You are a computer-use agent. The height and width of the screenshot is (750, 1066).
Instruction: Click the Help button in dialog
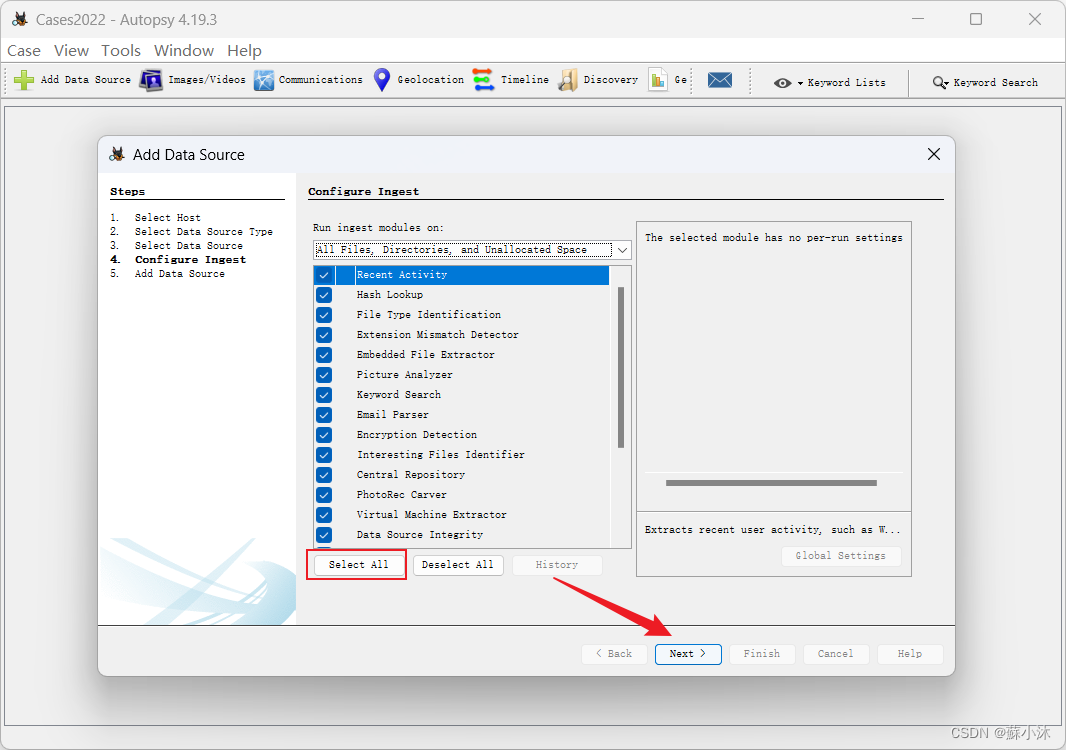(910, 653)
